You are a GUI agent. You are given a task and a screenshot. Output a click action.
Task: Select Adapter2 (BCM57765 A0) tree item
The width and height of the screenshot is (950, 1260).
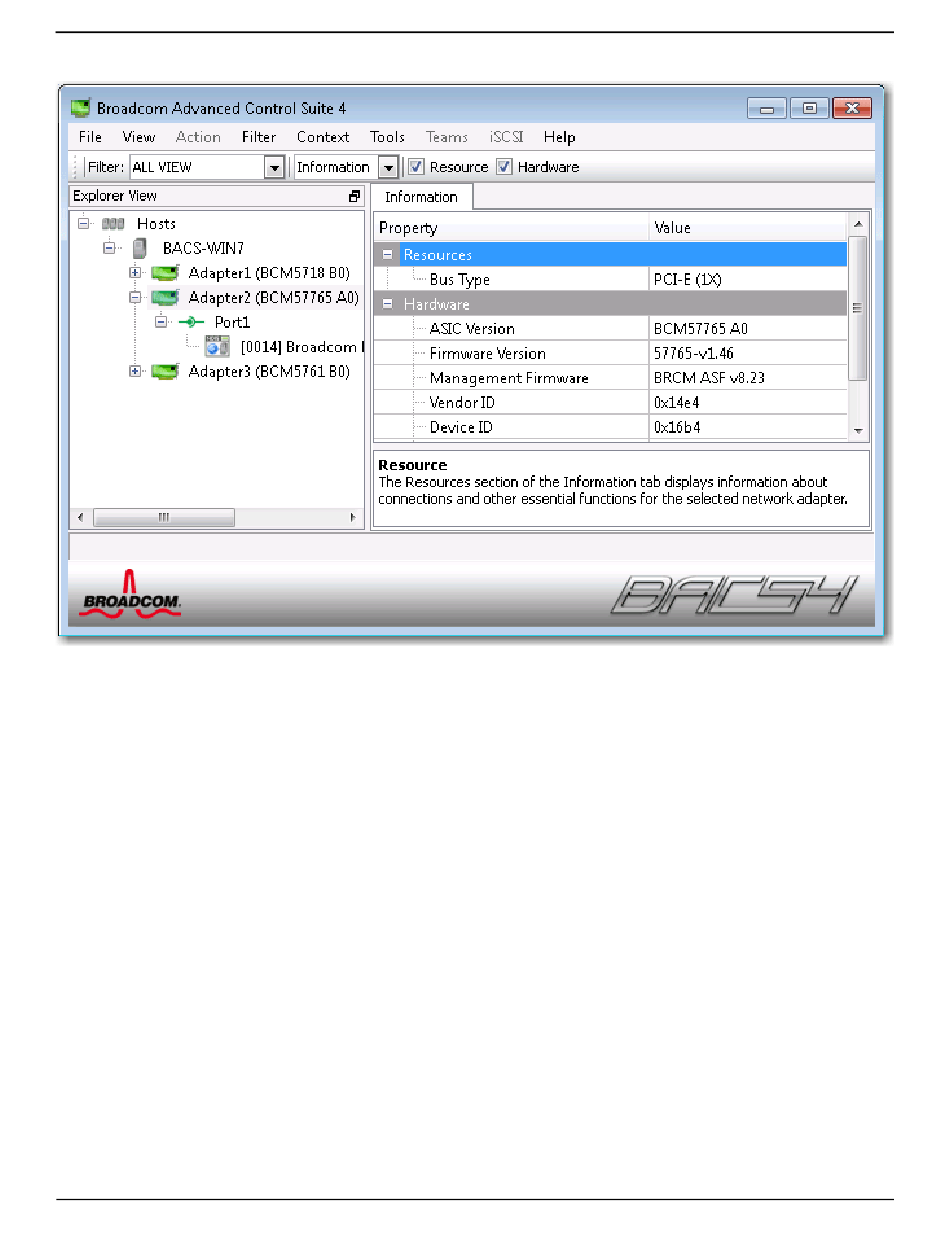274,298
